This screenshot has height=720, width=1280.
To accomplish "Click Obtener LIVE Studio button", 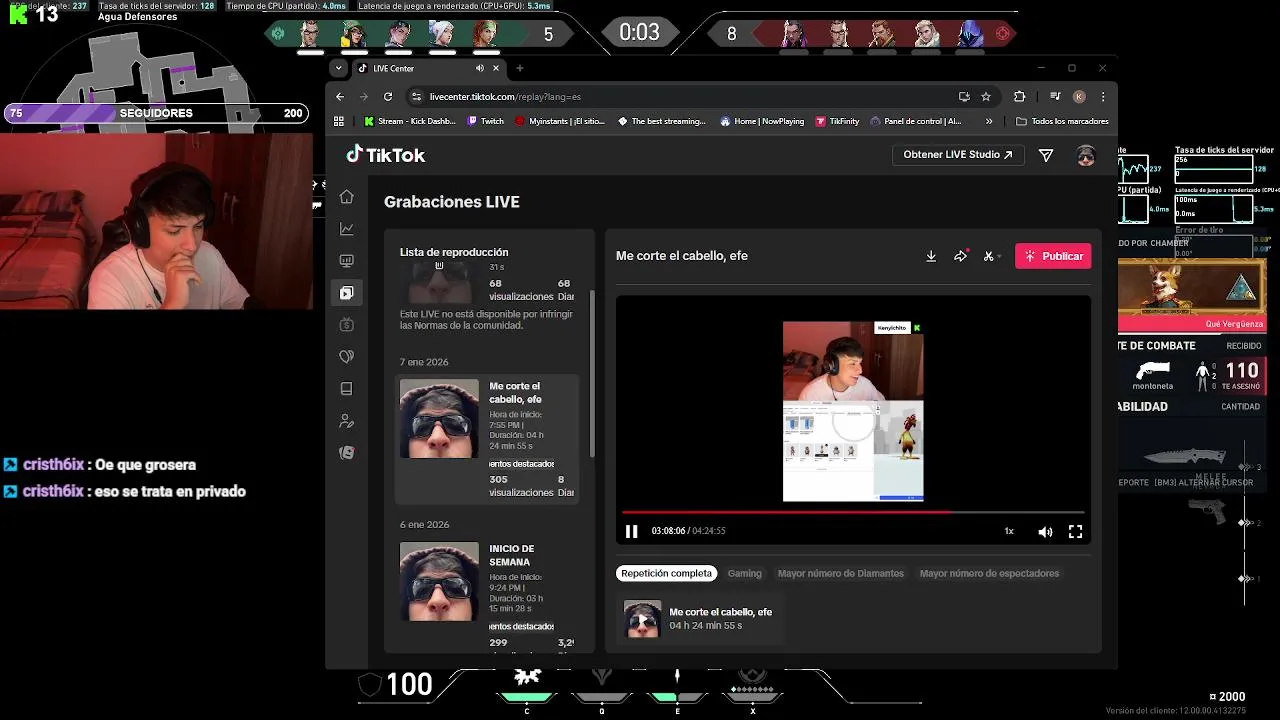I will [x=957, y=155].
